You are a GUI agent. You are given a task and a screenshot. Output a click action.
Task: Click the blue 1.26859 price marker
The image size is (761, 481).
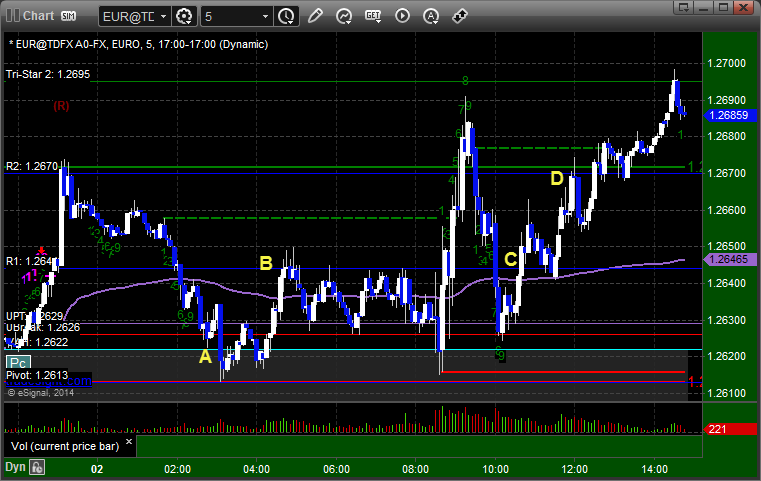coord(729,115)
